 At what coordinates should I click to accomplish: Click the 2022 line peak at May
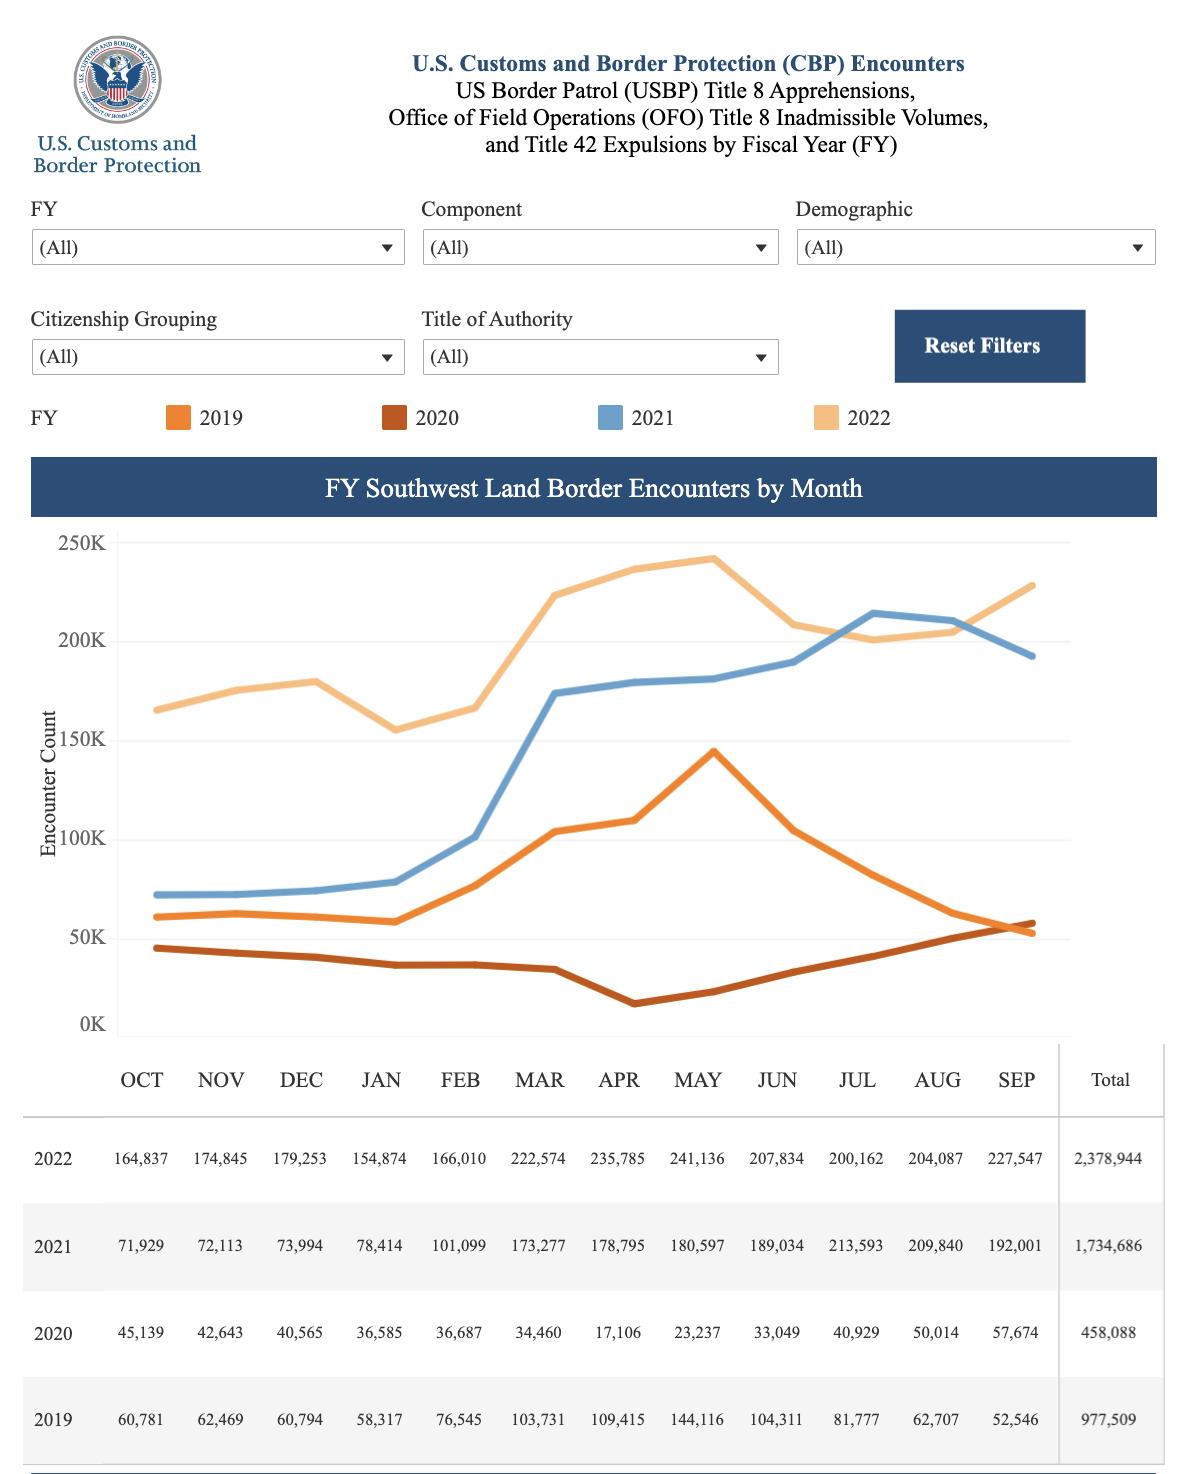(713, 558)
